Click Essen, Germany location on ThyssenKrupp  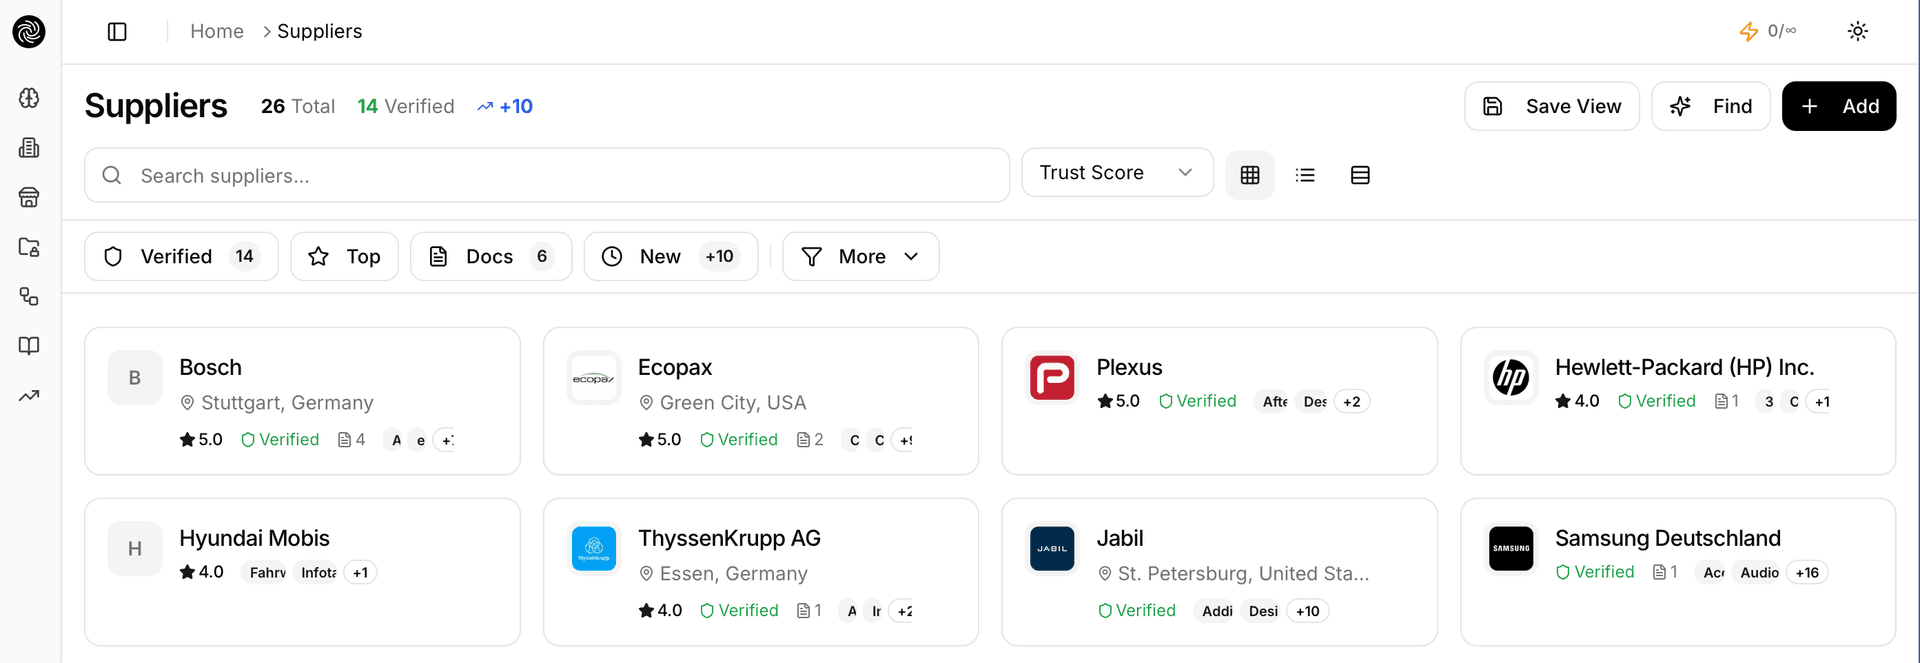click(x=724, y=574)
